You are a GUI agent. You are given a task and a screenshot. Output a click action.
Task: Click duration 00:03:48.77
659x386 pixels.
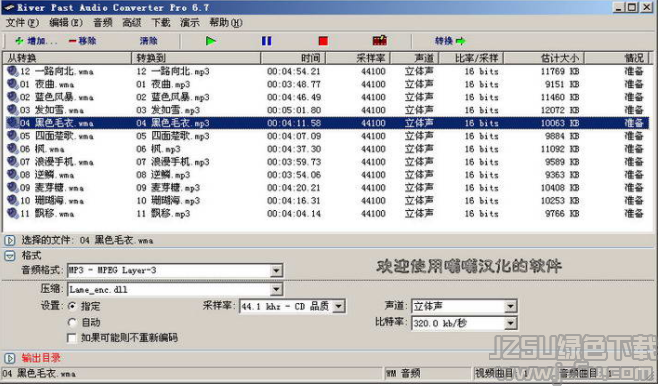coord(294,84)
